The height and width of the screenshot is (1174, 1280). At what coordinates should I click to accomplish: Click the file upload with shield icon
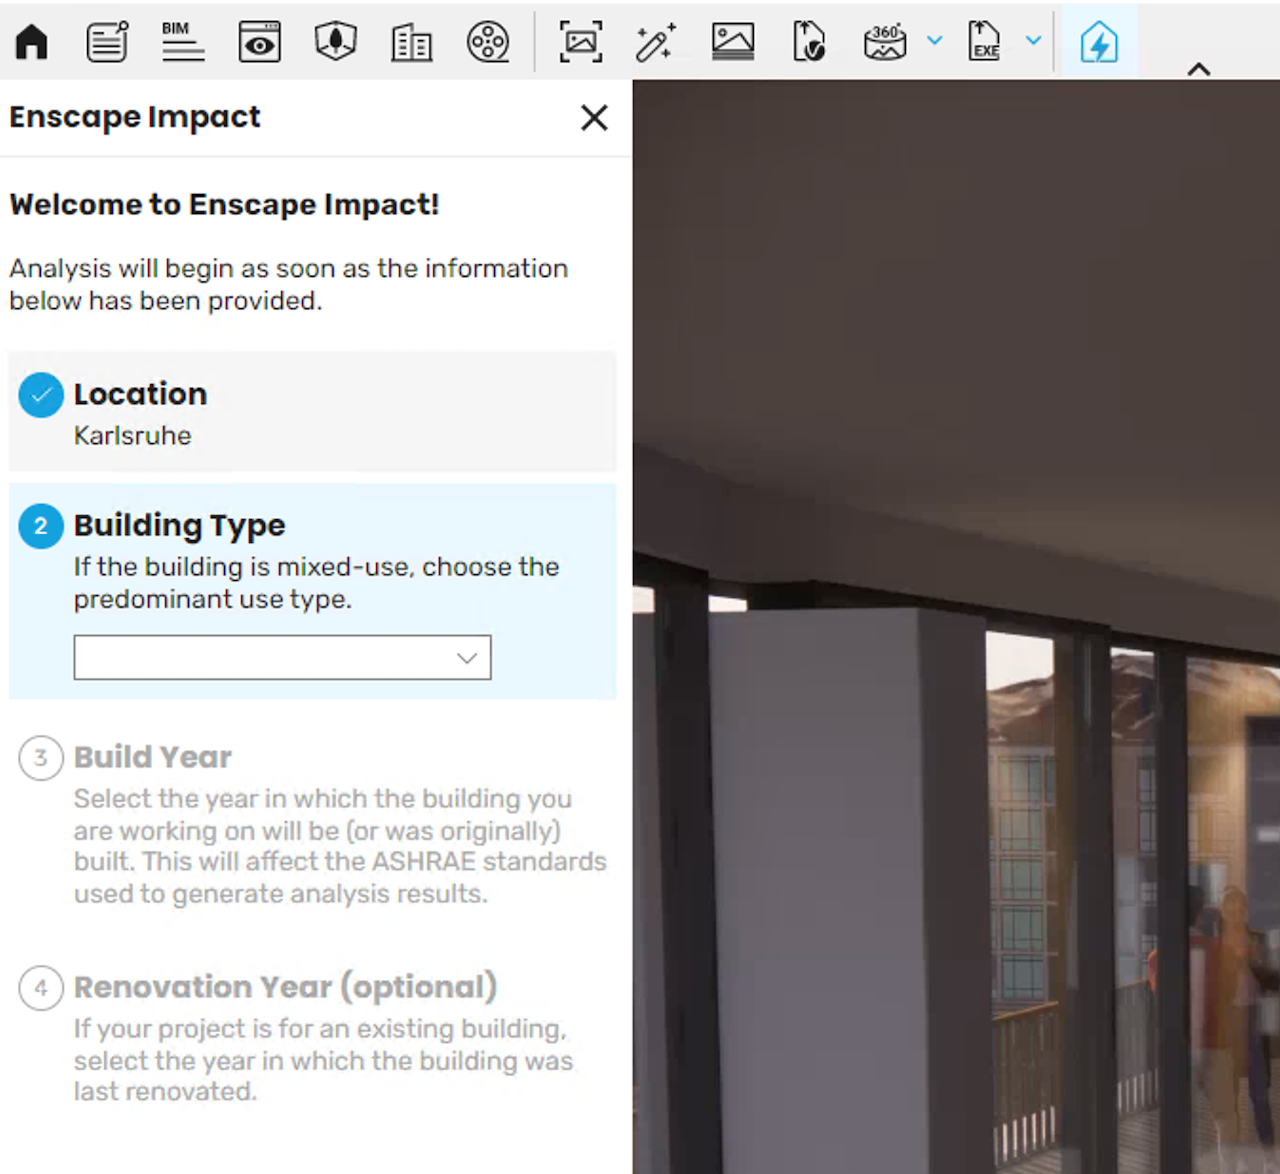click(809, 42)
